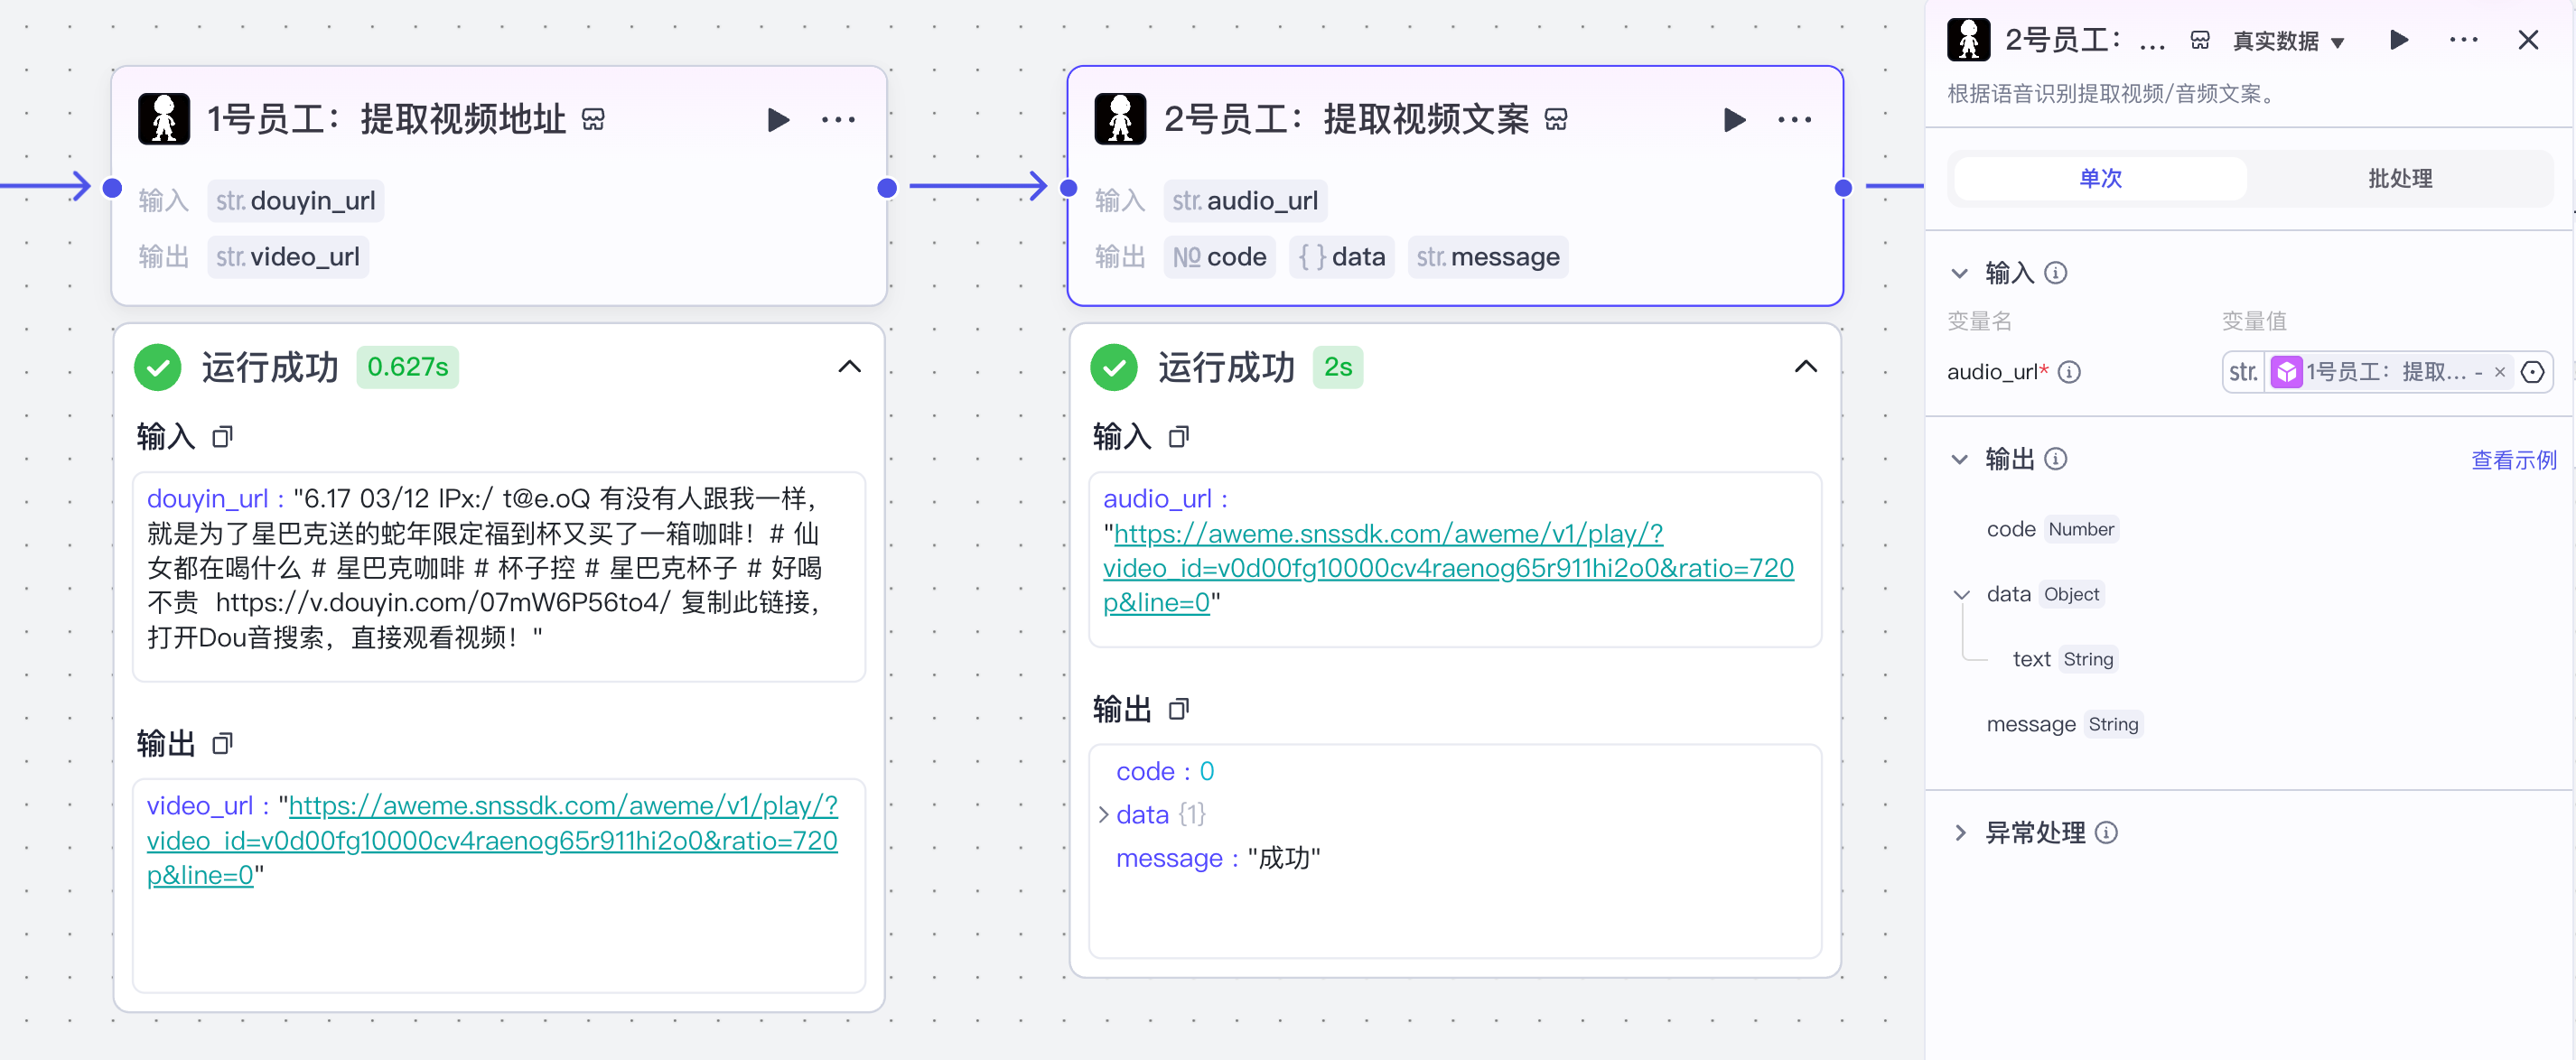Screen dimensions: 2576x1060
Task: Collapse the 1号员工 run result panel
Action: pos(849,367)
